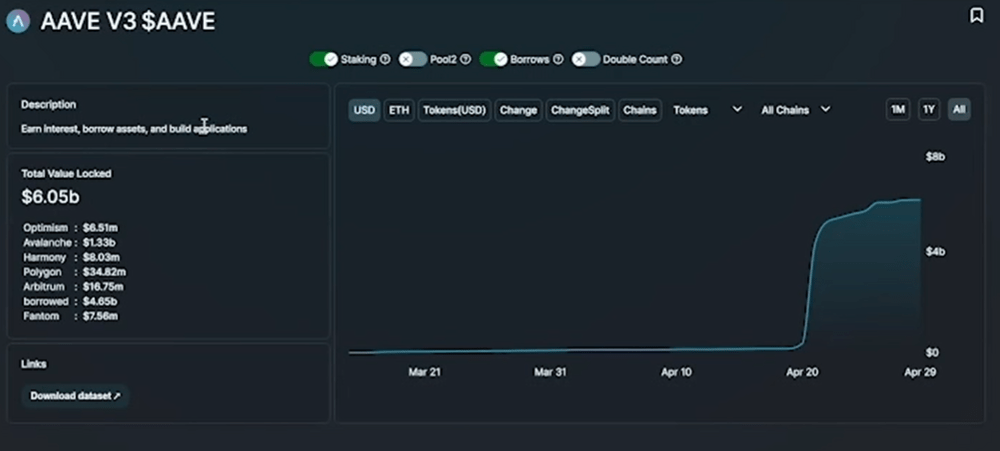The image size is (1000, 451).
Task: Expand the Tokens dropdown
Action: pyautogui.click(x=708, y=110)
